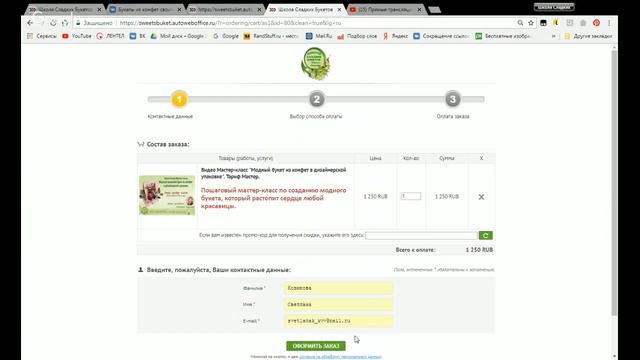Open the Google bookmark
The height and width of the screenshot is (360, 640).
coord(226,36)
